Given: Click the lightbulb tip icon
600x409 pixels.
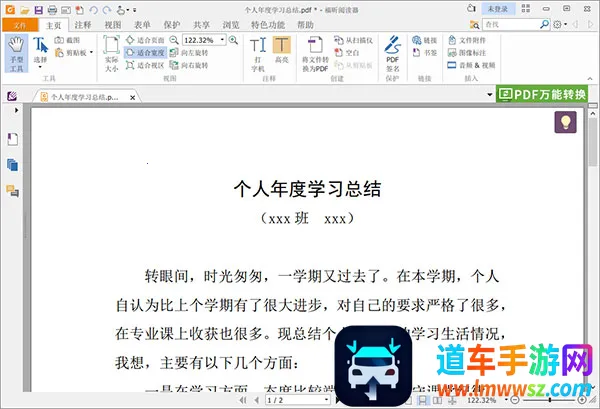Looking at the screenshot, I should coord(566,122).
